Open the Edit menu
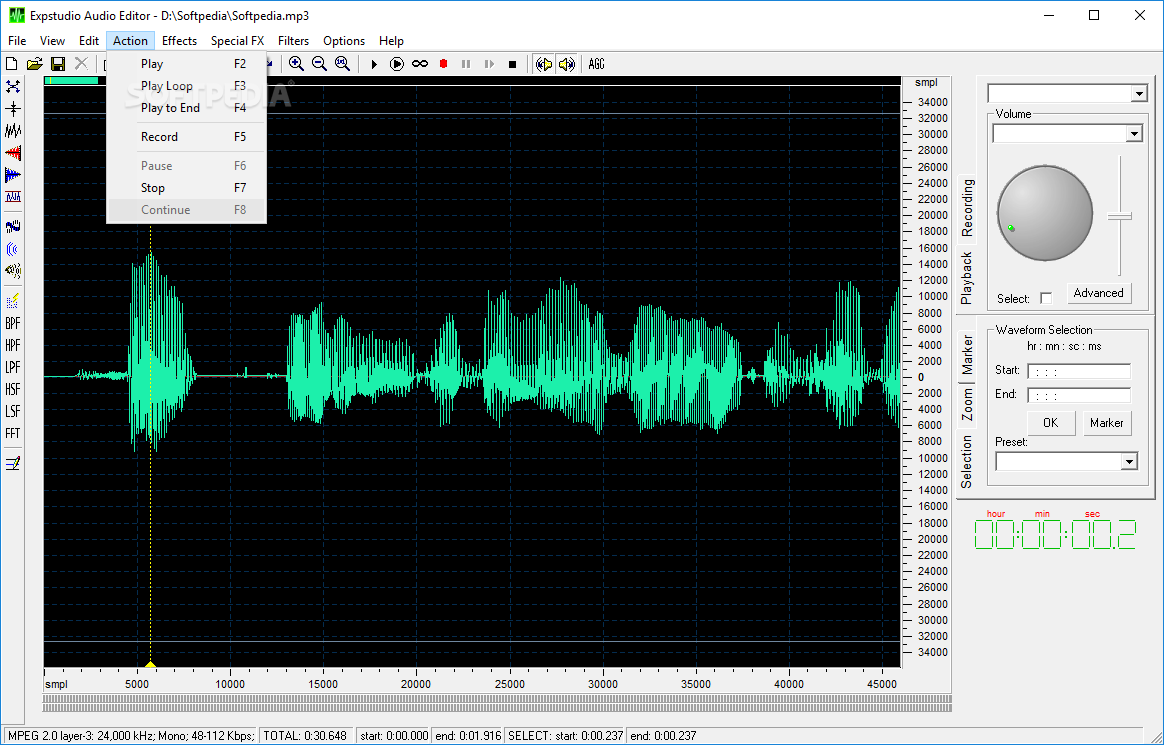 point(88,41)
